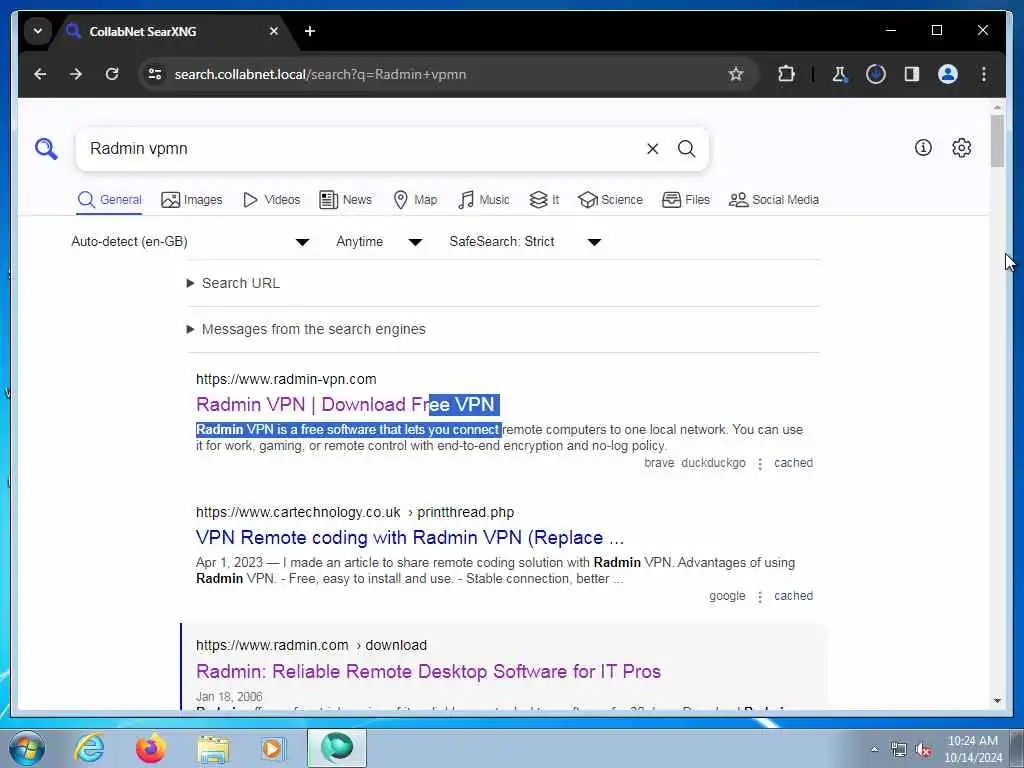Image resolution: width=1024 pixels, height=768 pixels.
Task: Open cached link of the Radmin VPN result
Action: (x=793, y=463)
